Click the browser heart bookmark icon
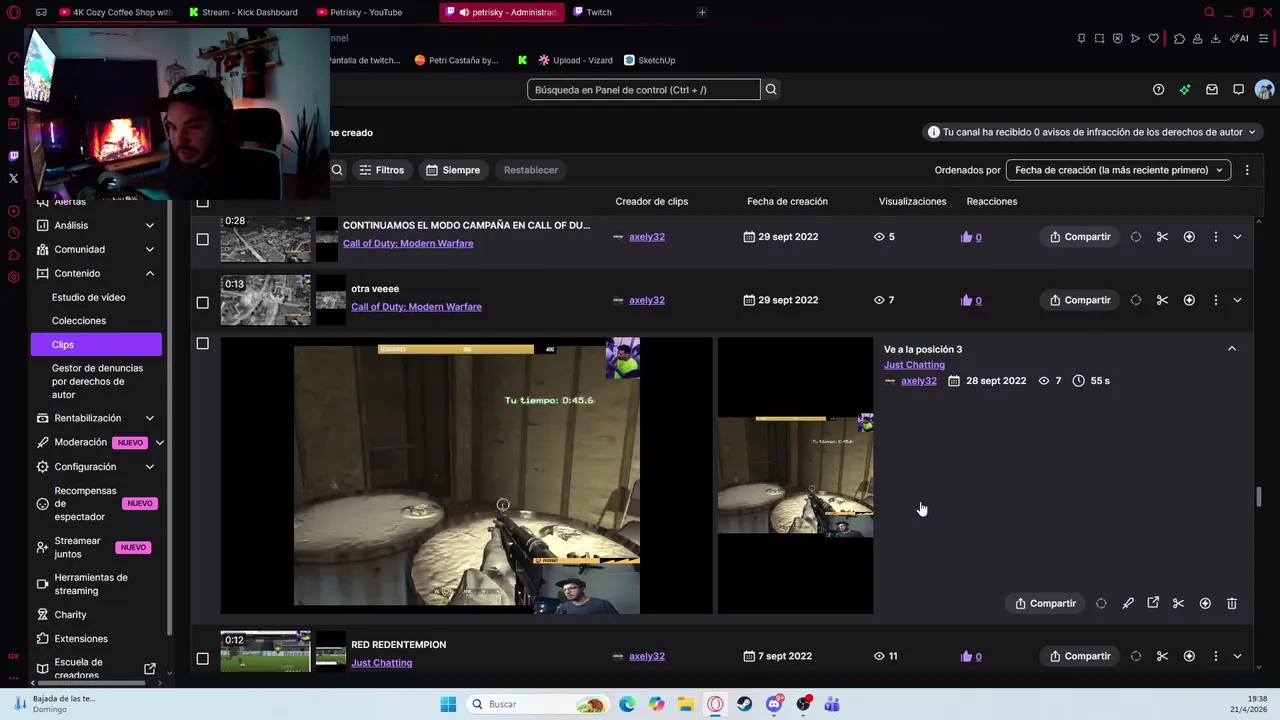 pyautogui.click(x=1153, y=39)
